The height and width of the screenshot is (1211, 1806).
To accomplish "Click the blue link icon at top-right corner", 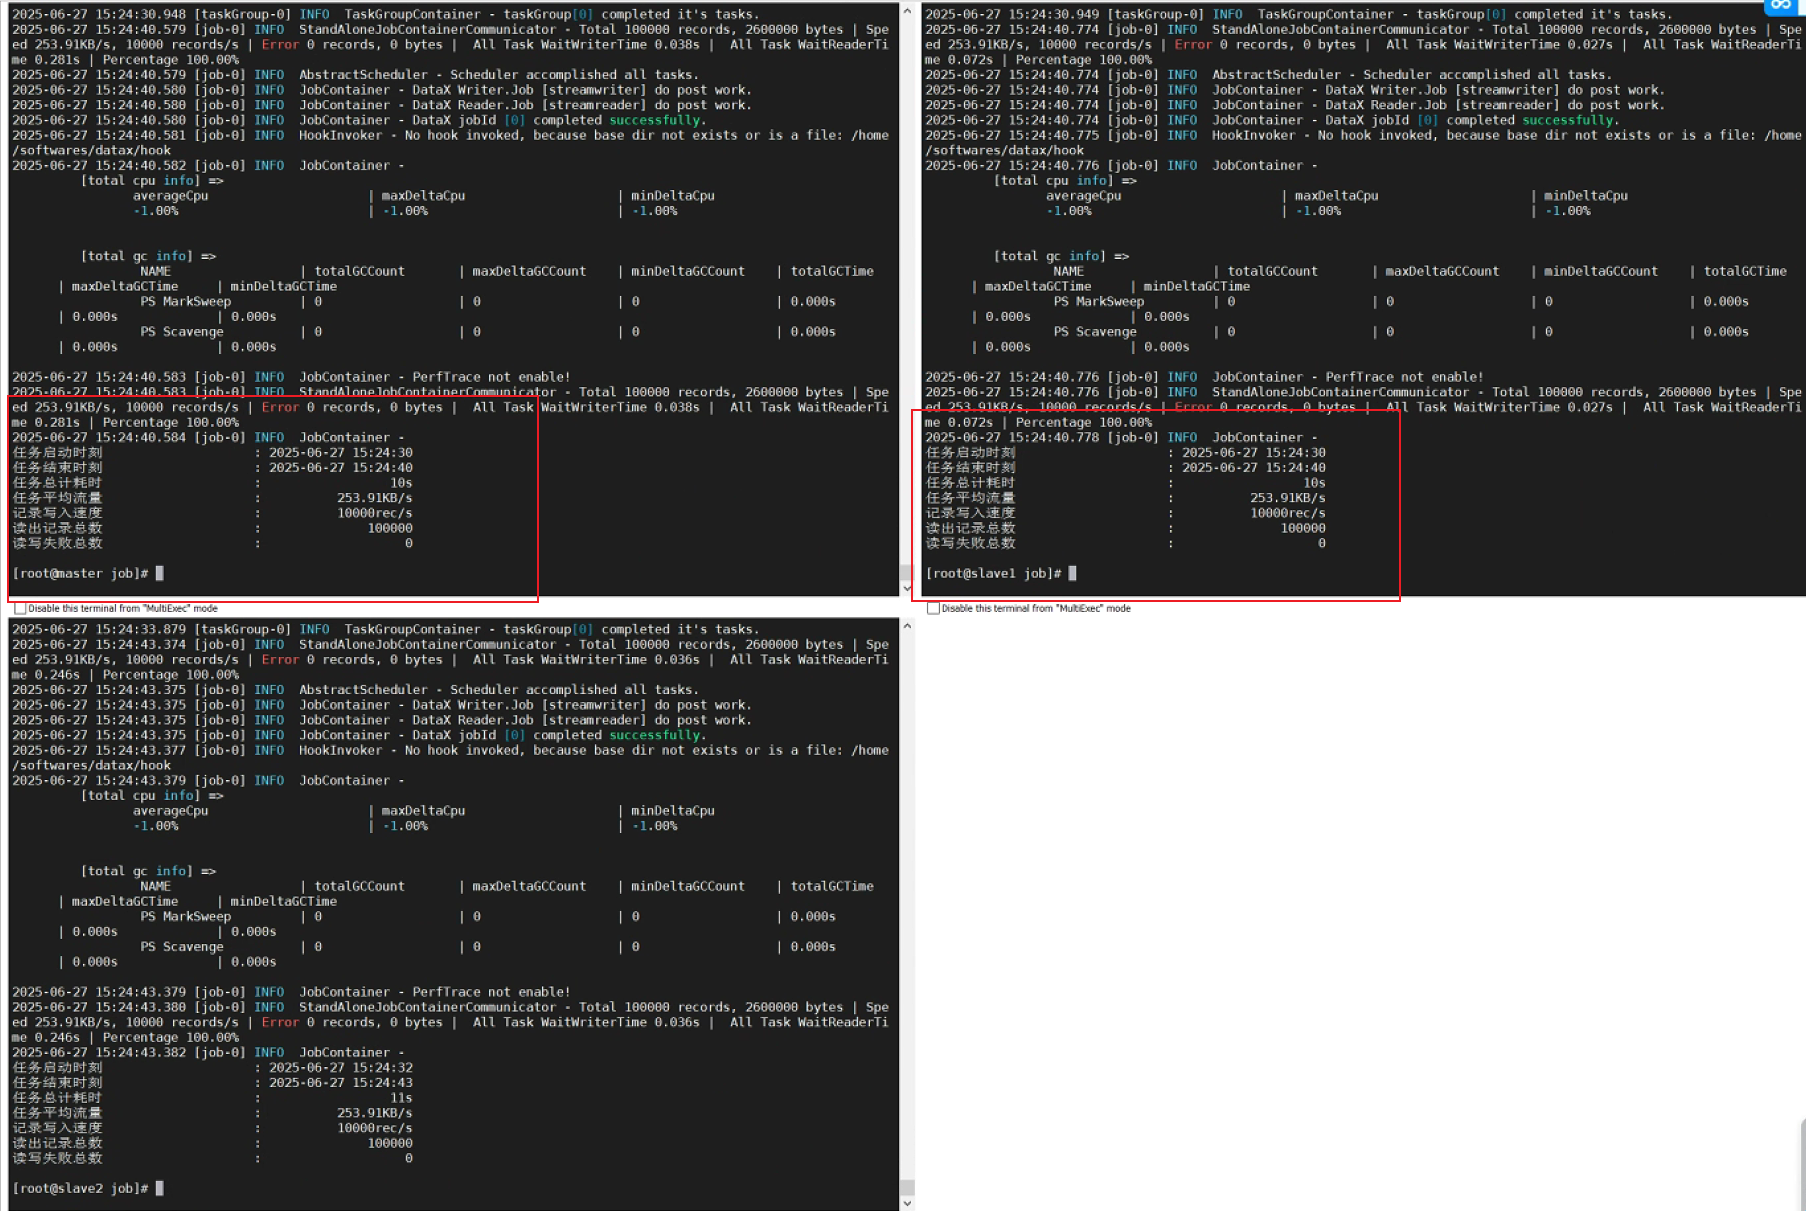I will click(x=1780, y=6).
